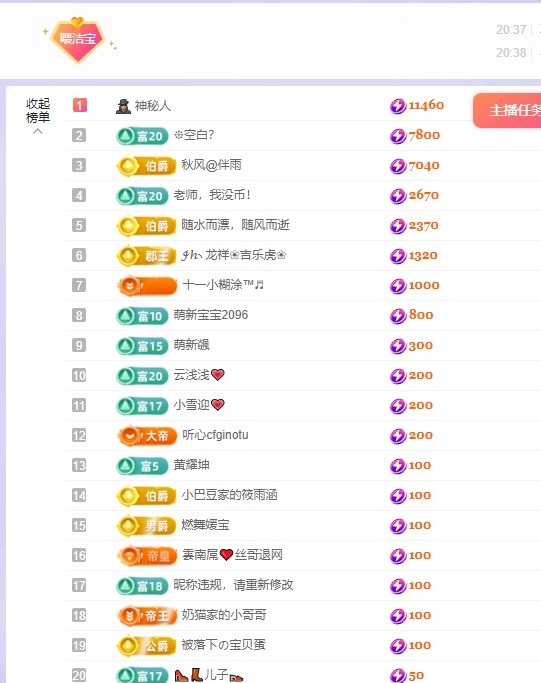The width and height of the screenshot is (541, 683).
Task: Select username 老师，我没币!
Action: (212, 195)
